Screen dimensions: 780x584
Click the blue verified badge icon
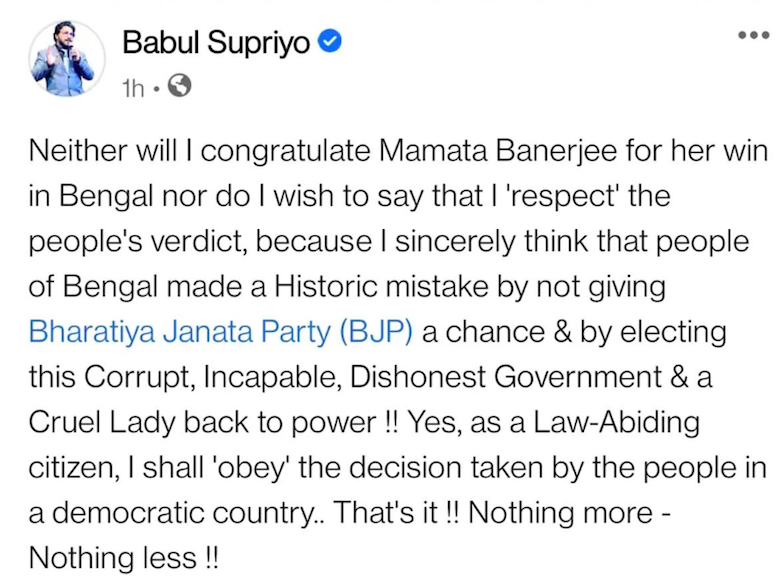coord(331,42)
